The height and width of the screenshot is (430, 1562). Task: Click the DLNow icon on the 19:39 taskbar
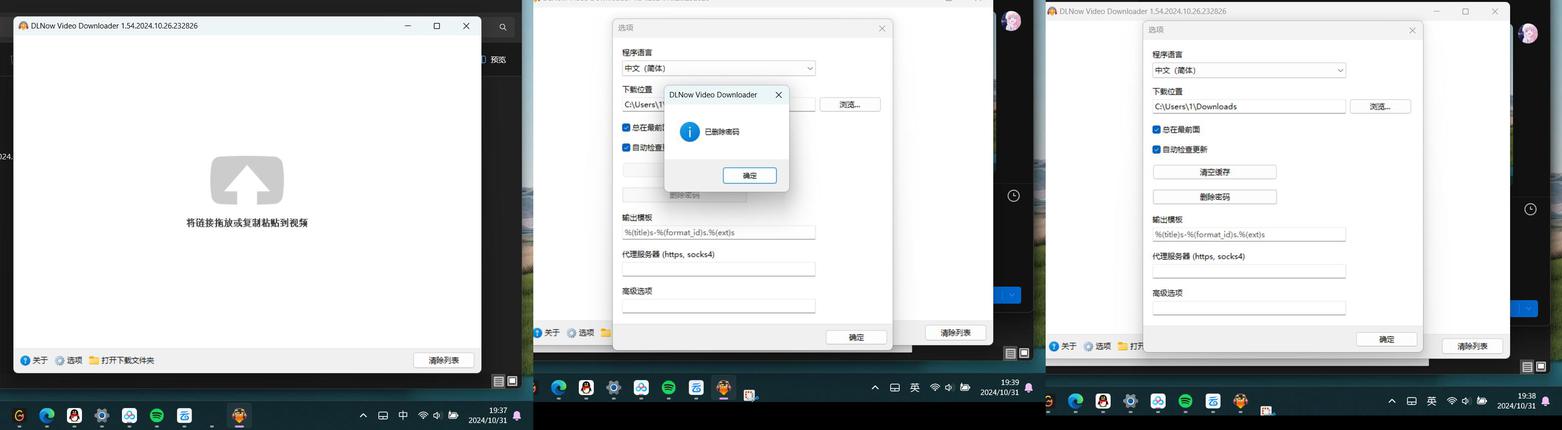coord(723,388)
